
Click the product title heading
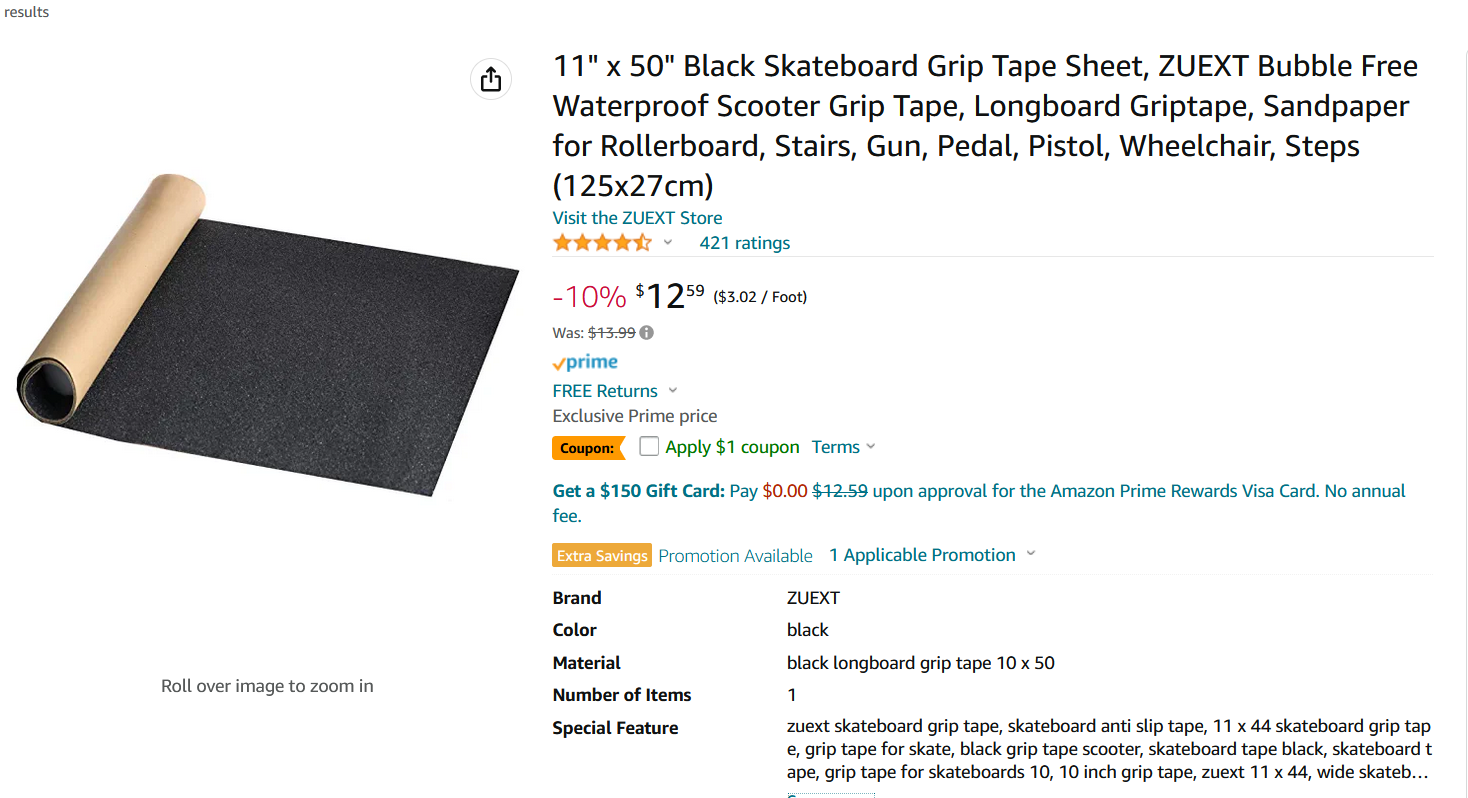pyautogui.click(x=984, y=126)
